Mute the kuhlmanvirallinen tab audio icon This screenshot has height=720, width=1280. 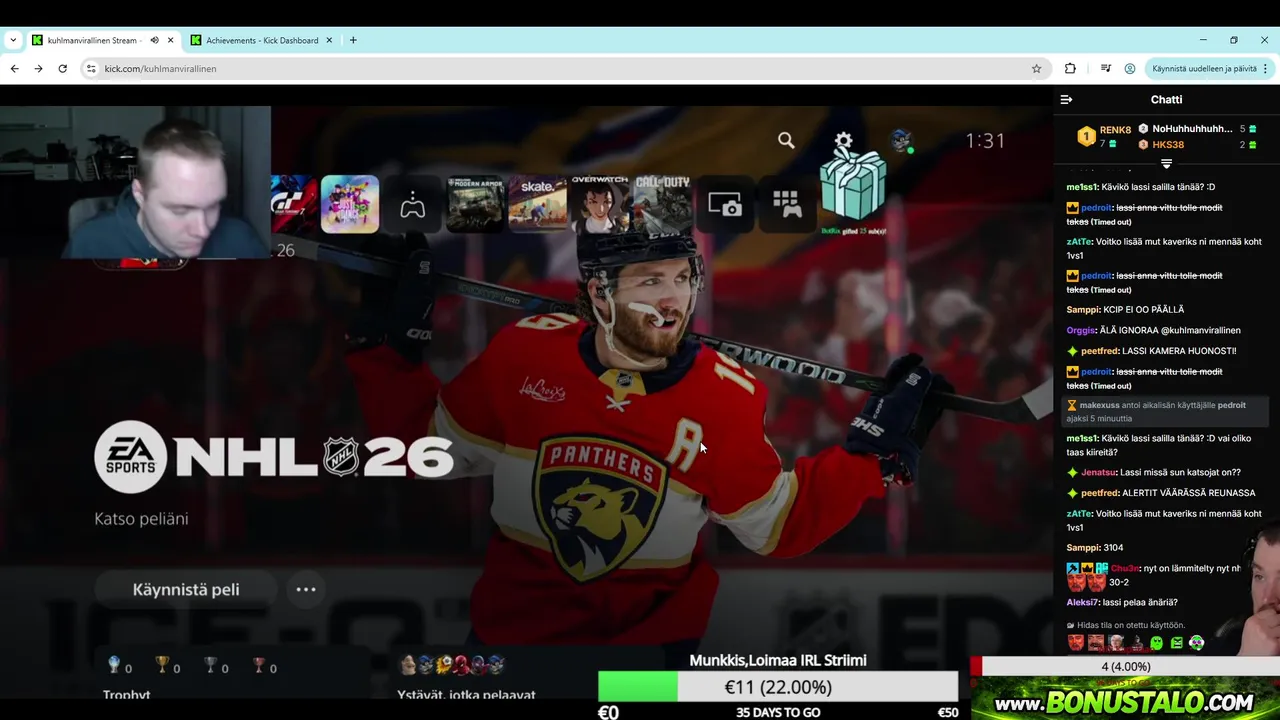point(154,40)
